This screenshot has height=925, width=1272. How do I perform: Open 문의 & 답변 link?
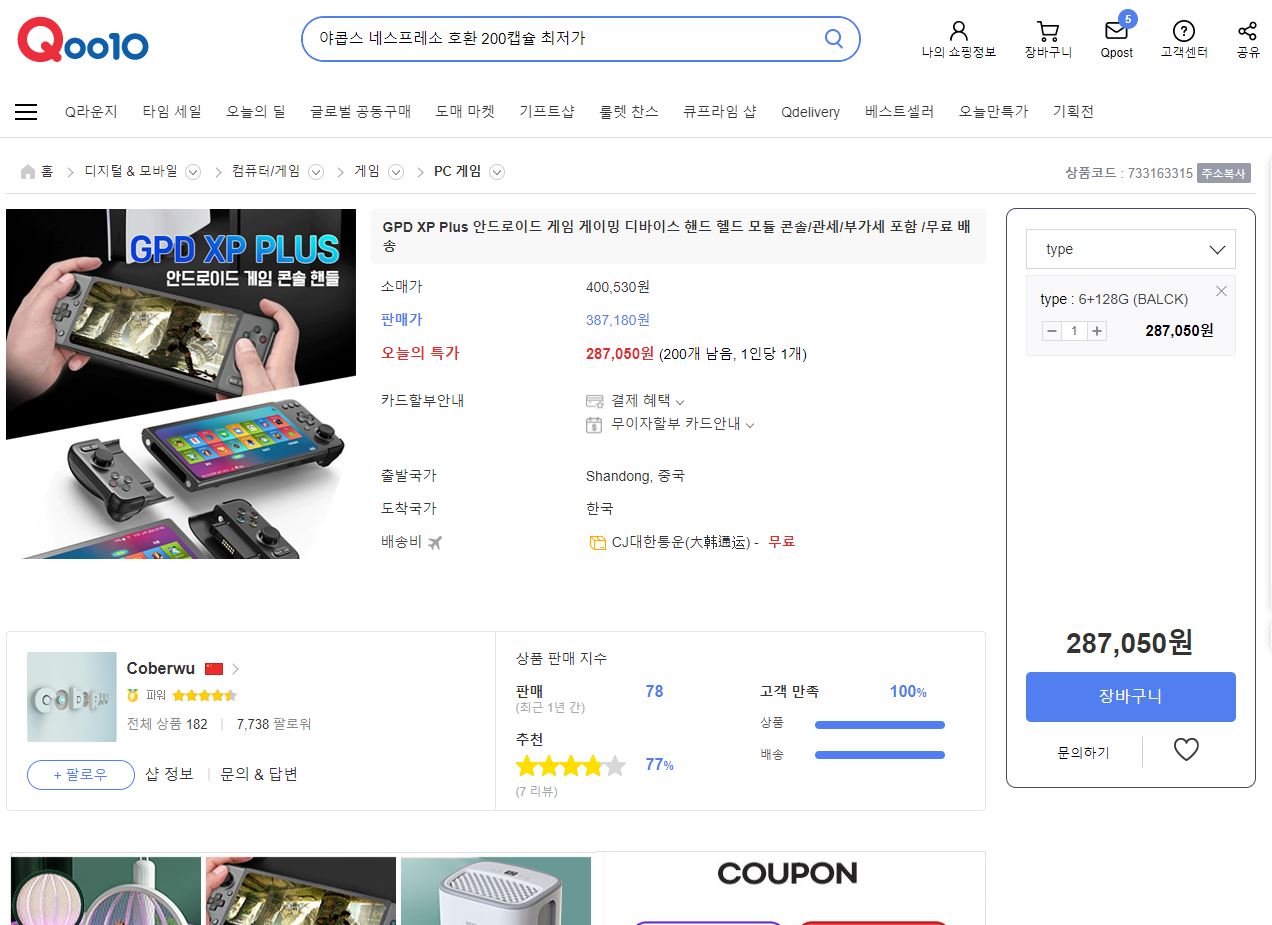point(259,774)
